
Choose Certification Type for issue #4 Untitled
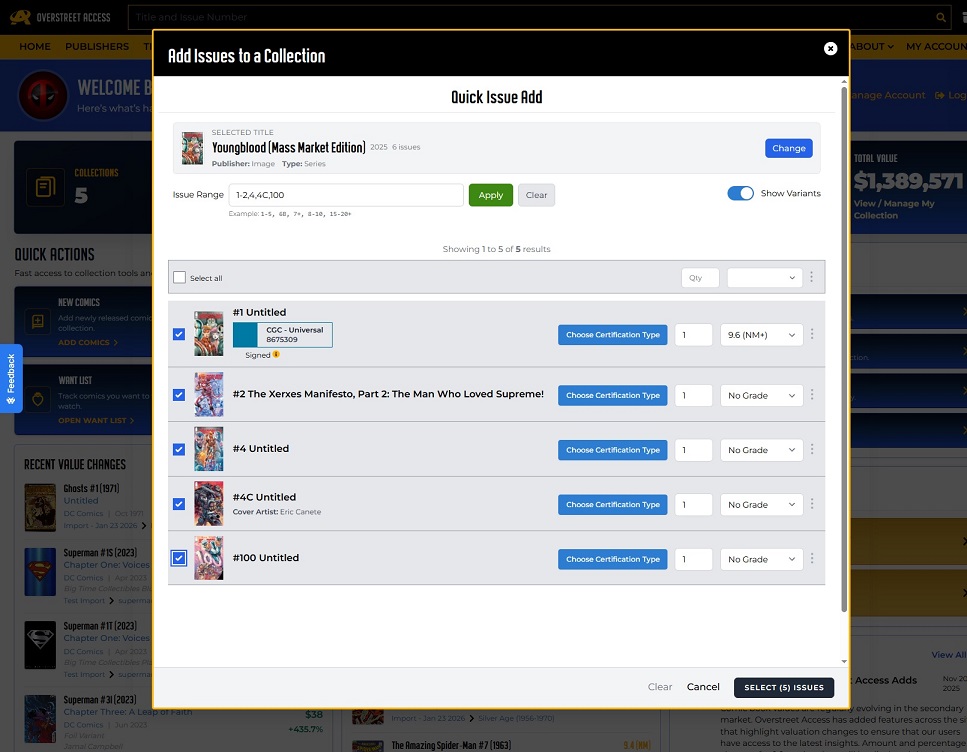pyautogui.click(x=612, y=450)
